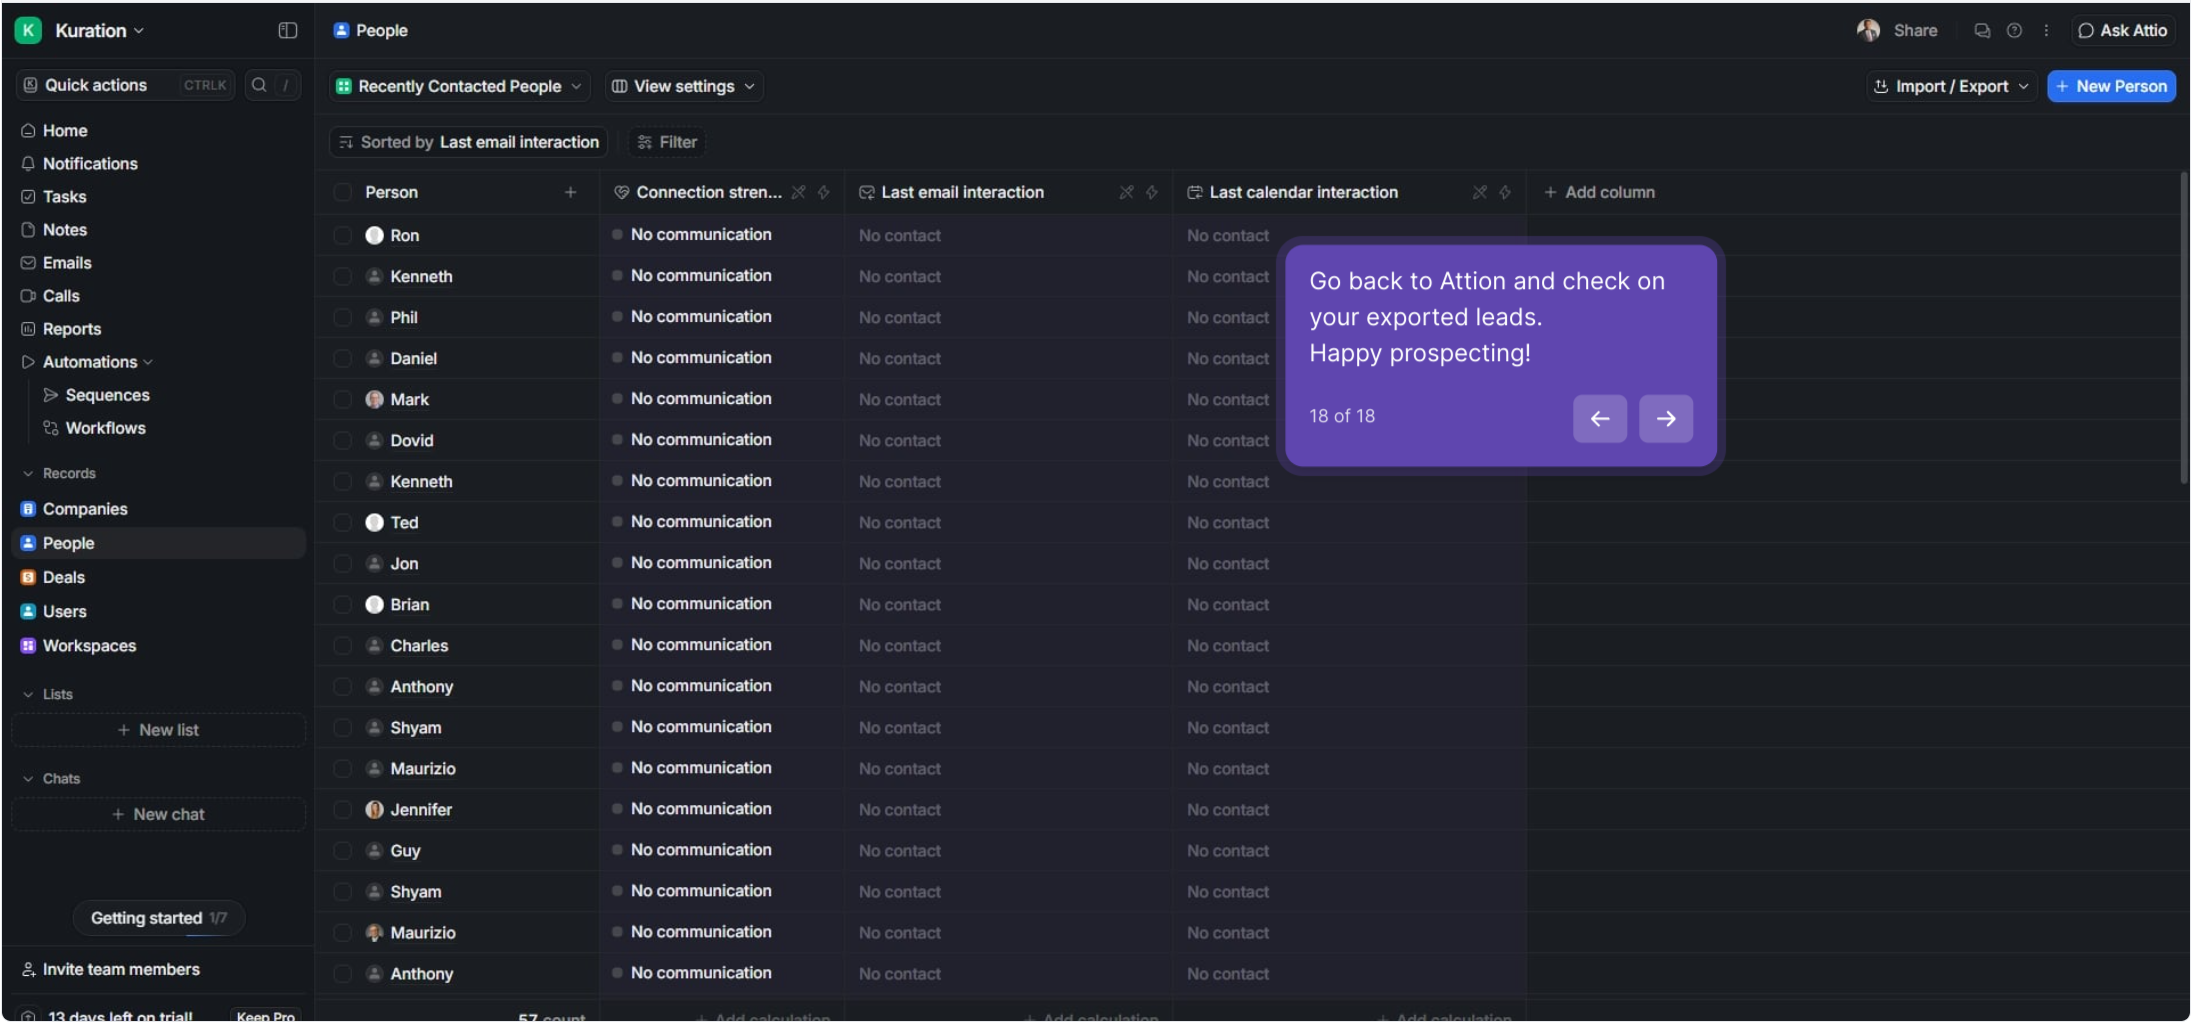Open the Kuration workspace dropdown
Screen dimensions: 2192x1022
click(99, 30)
